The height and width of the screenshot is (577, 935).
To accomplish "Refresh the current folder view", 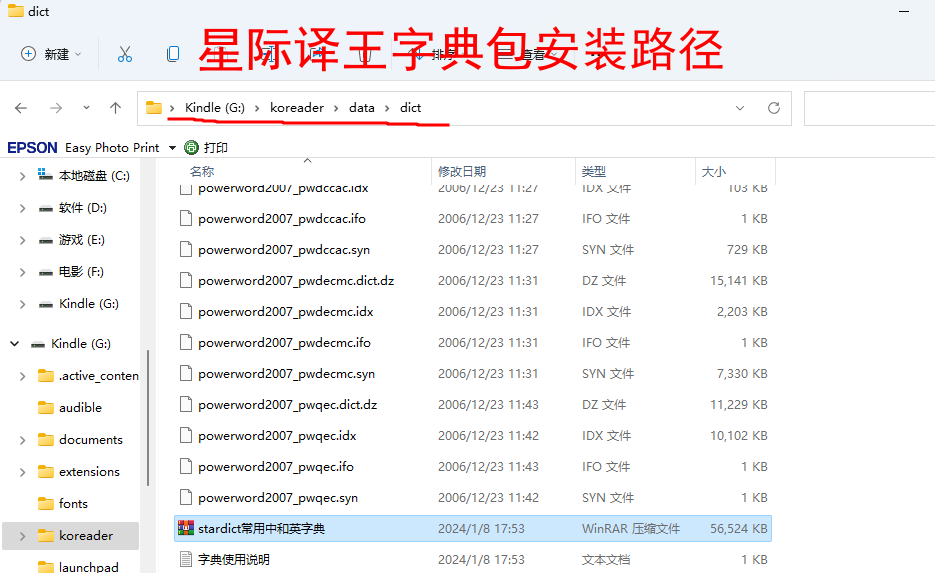I will [x=773, y=108].
